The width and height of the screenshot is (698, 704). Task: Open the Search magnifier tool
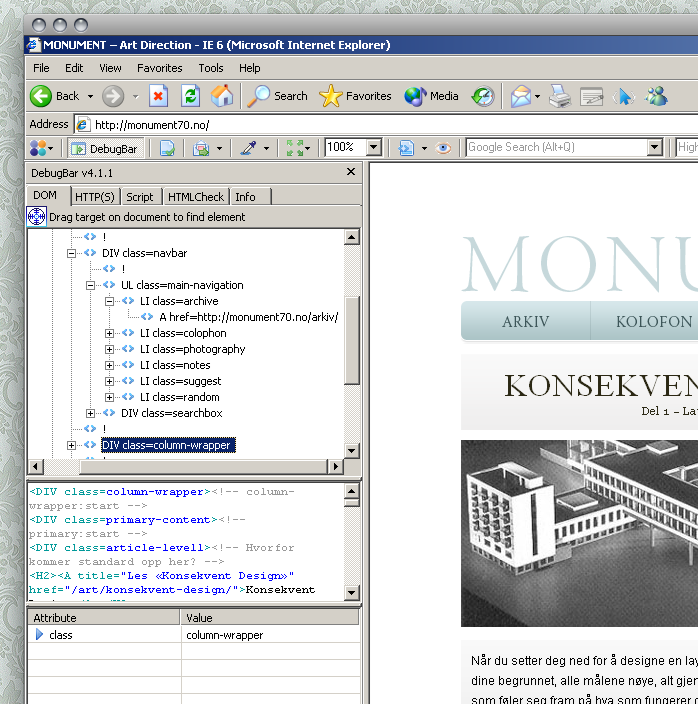[x=277, y=96]
